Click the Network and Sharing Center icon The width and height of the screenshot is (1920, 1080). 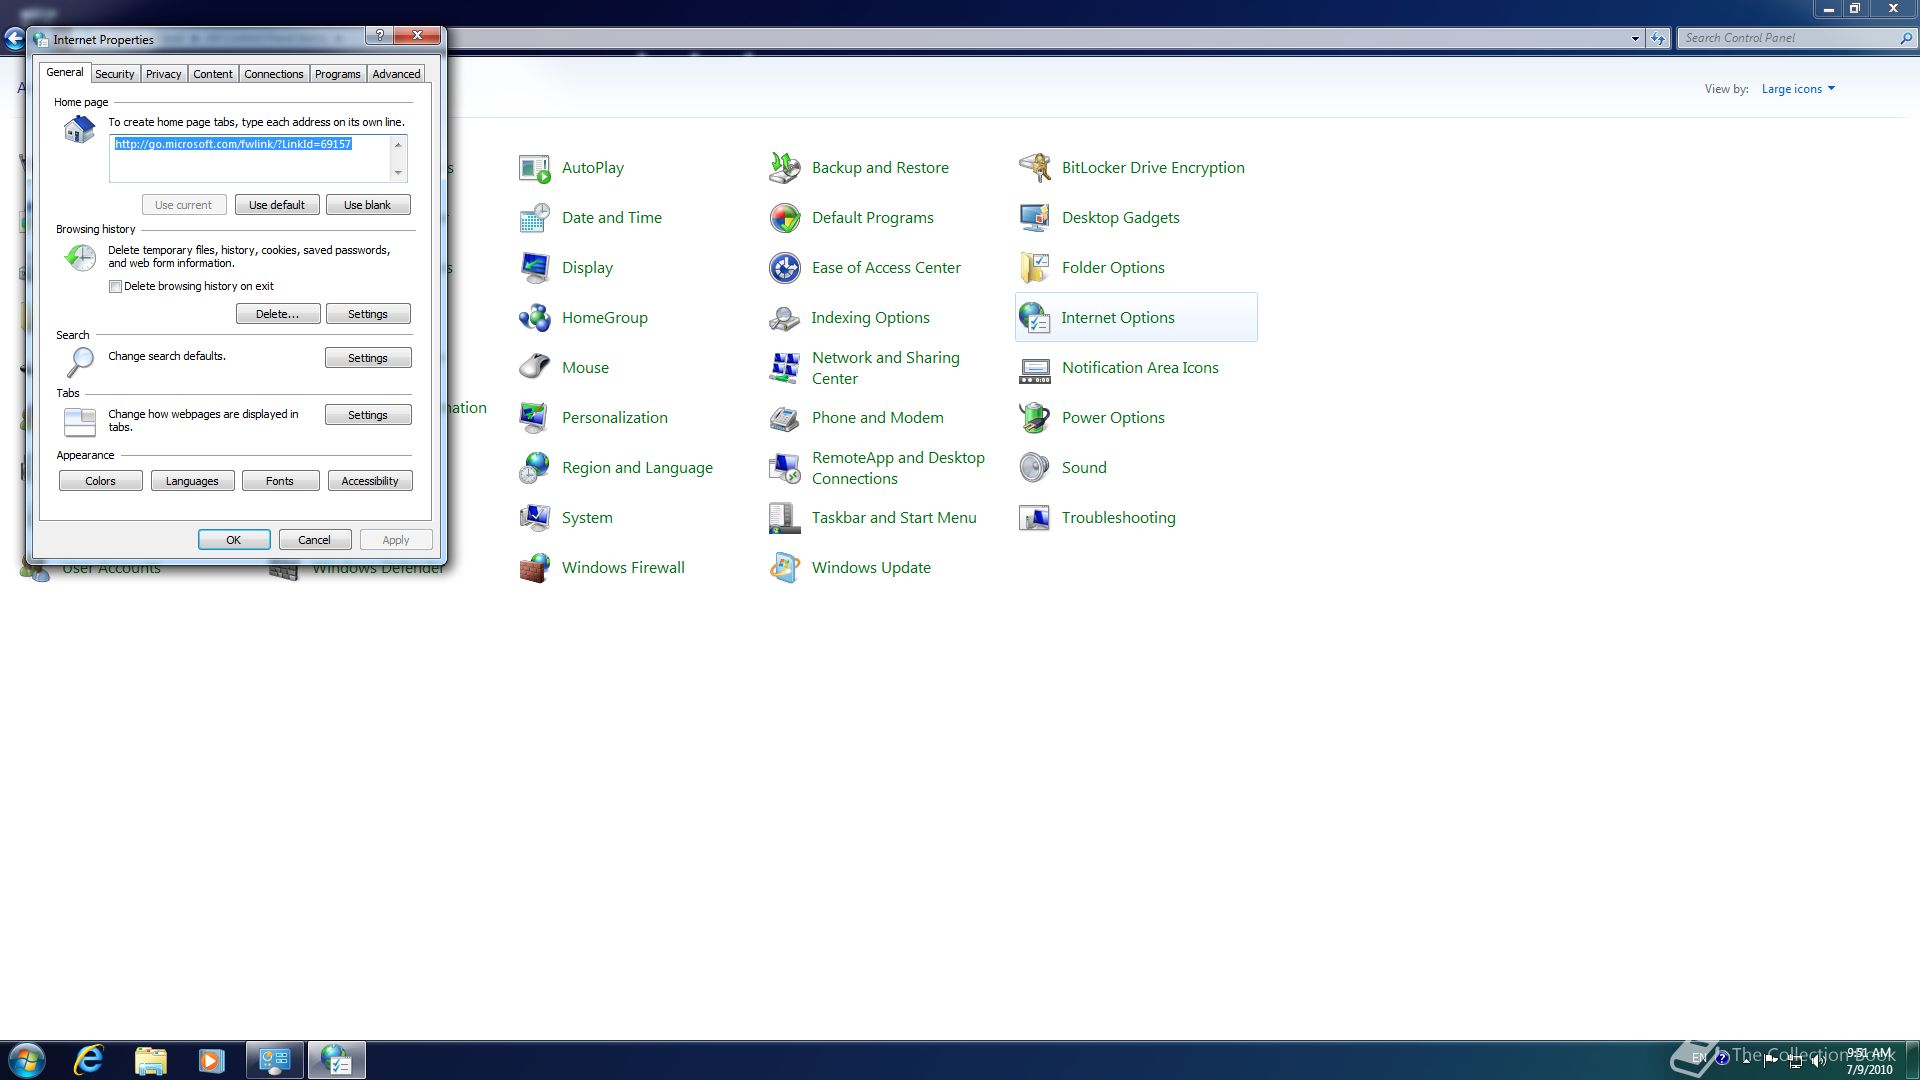pyautogui.click(x=785, y=368)
